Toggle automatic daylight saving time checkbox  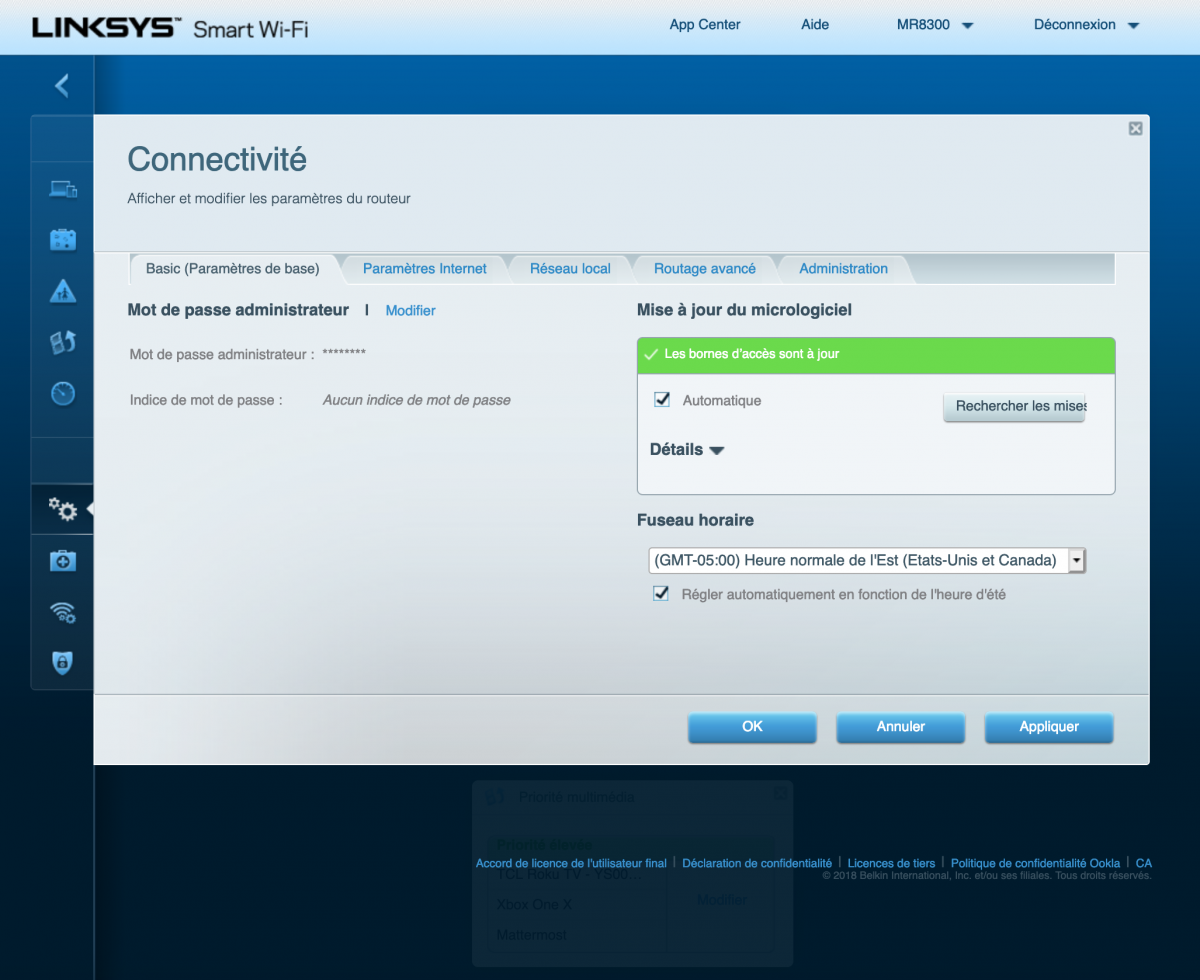[661, 594]
